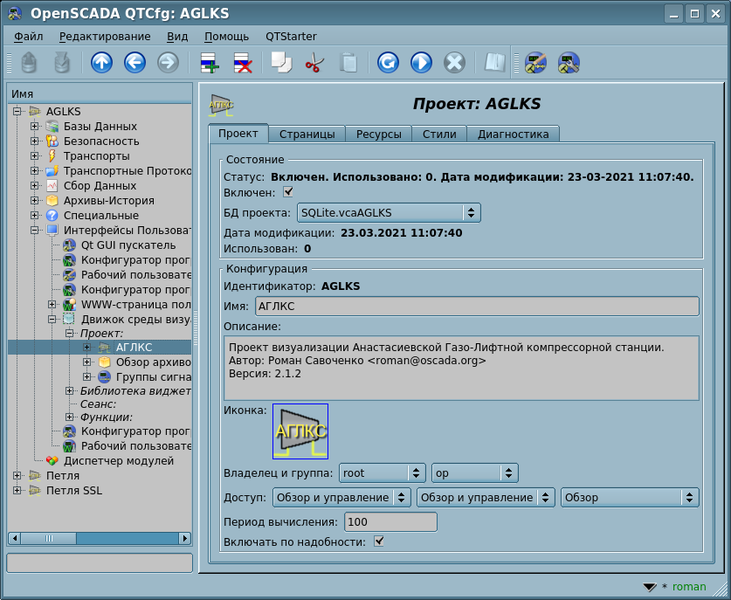Click the tree scrollbar left arrow
The image size is (731, 600).
coord(14,538)
